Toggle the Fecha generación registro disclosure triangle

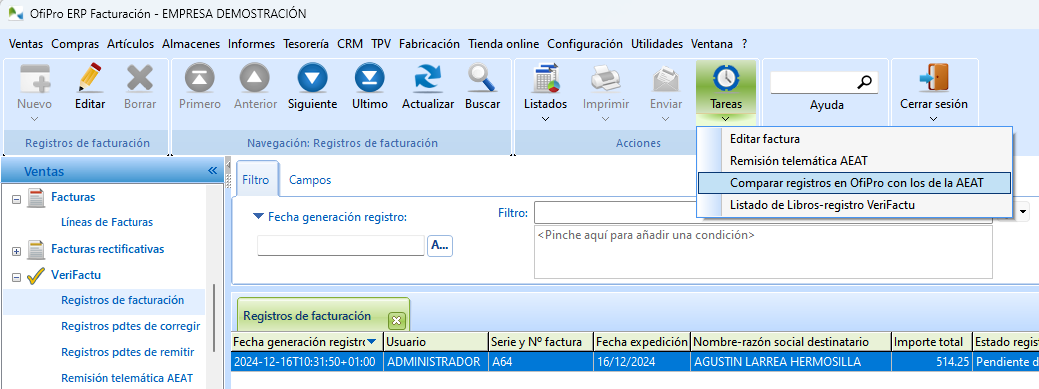pos(258,216)
